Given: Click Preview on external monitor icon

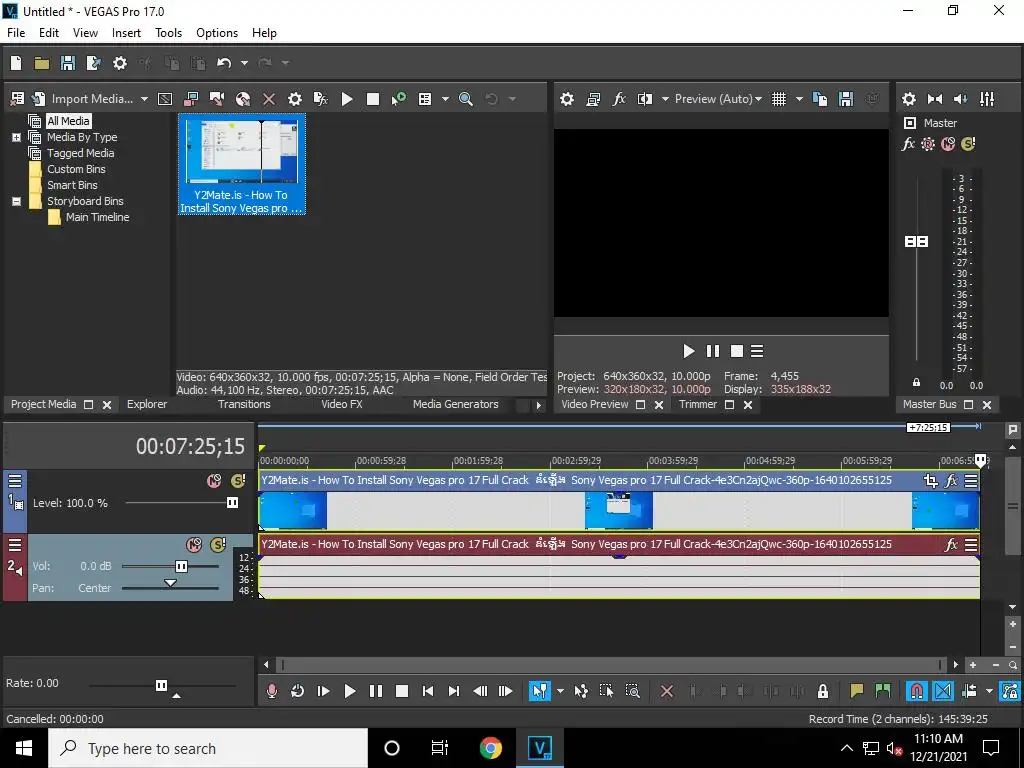Looking at the screenshot, I should click(593, 99).
